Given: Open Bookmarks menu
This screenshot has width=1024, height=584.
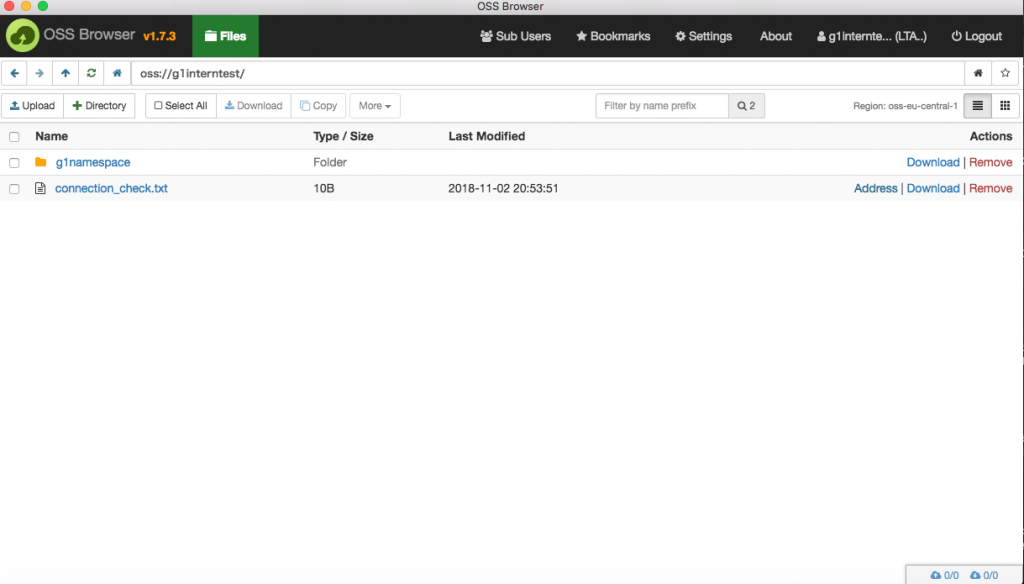Looking at the screenshot, I should coord(613,36).
